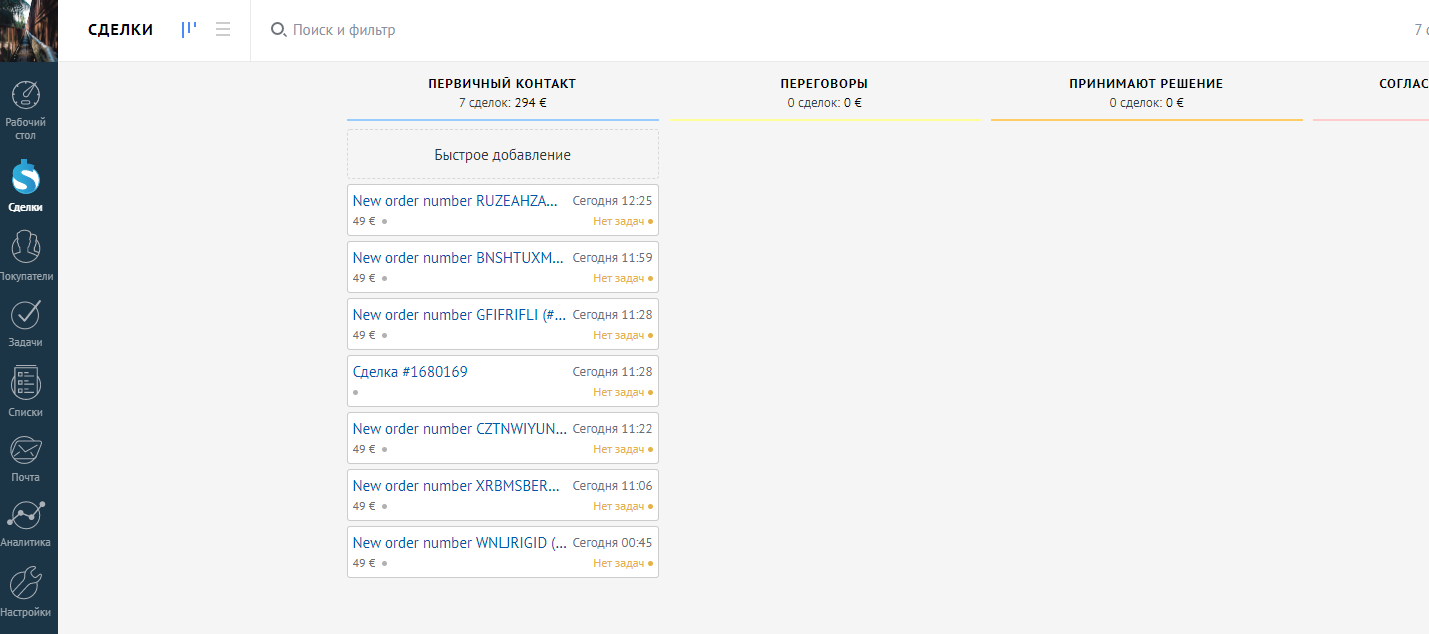Open the Задачи tasks checkmark icon
Image resolution: width=1429 pixels, height=634 pixels.
coord(25,314)
